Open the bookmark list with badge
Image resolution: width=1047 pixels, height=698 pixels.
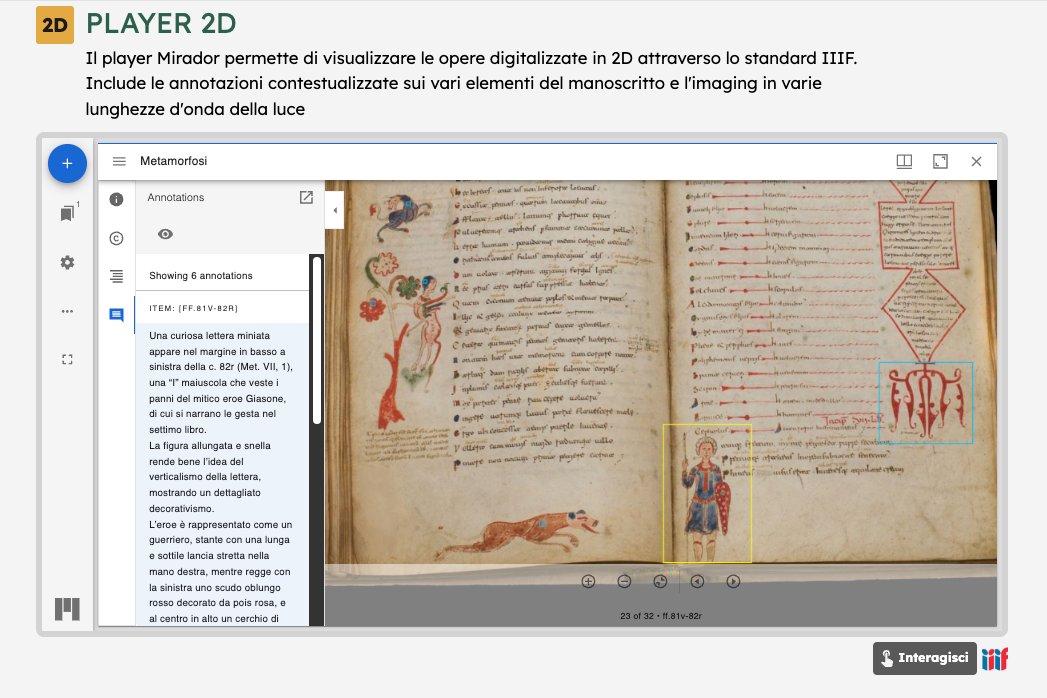tap(67, 213)
